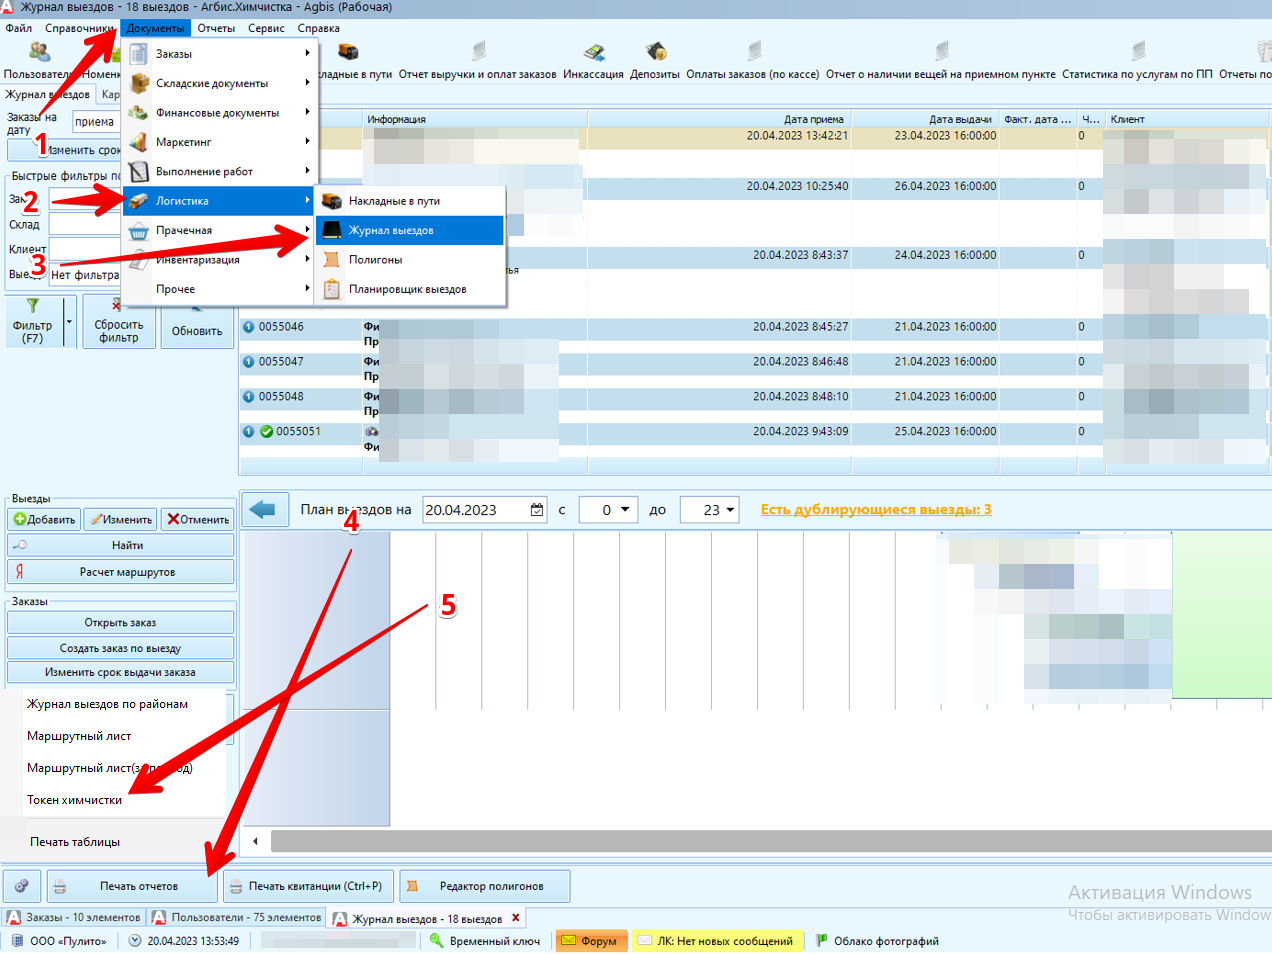Click the Оплаты заказов (по кассе) icon
Viewport: 1272px width, 954px height.
(754, 52)
